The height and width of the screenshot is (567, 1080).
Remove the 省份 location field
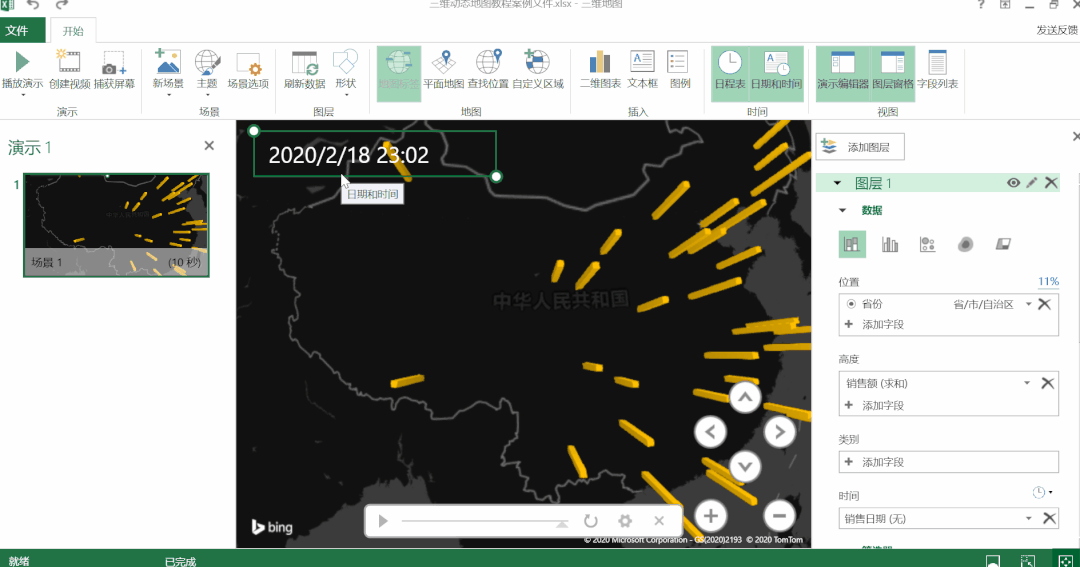tap(1045, 304)
